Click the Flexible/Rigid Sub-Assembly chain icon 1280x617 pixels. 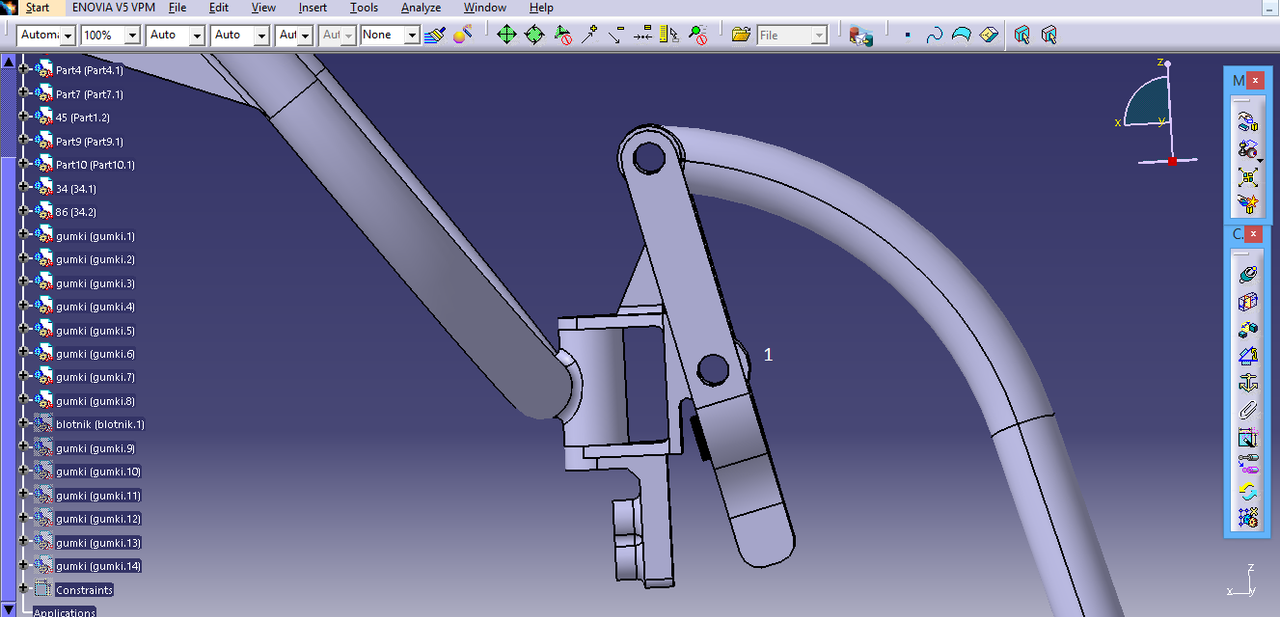coord(1247,464)
